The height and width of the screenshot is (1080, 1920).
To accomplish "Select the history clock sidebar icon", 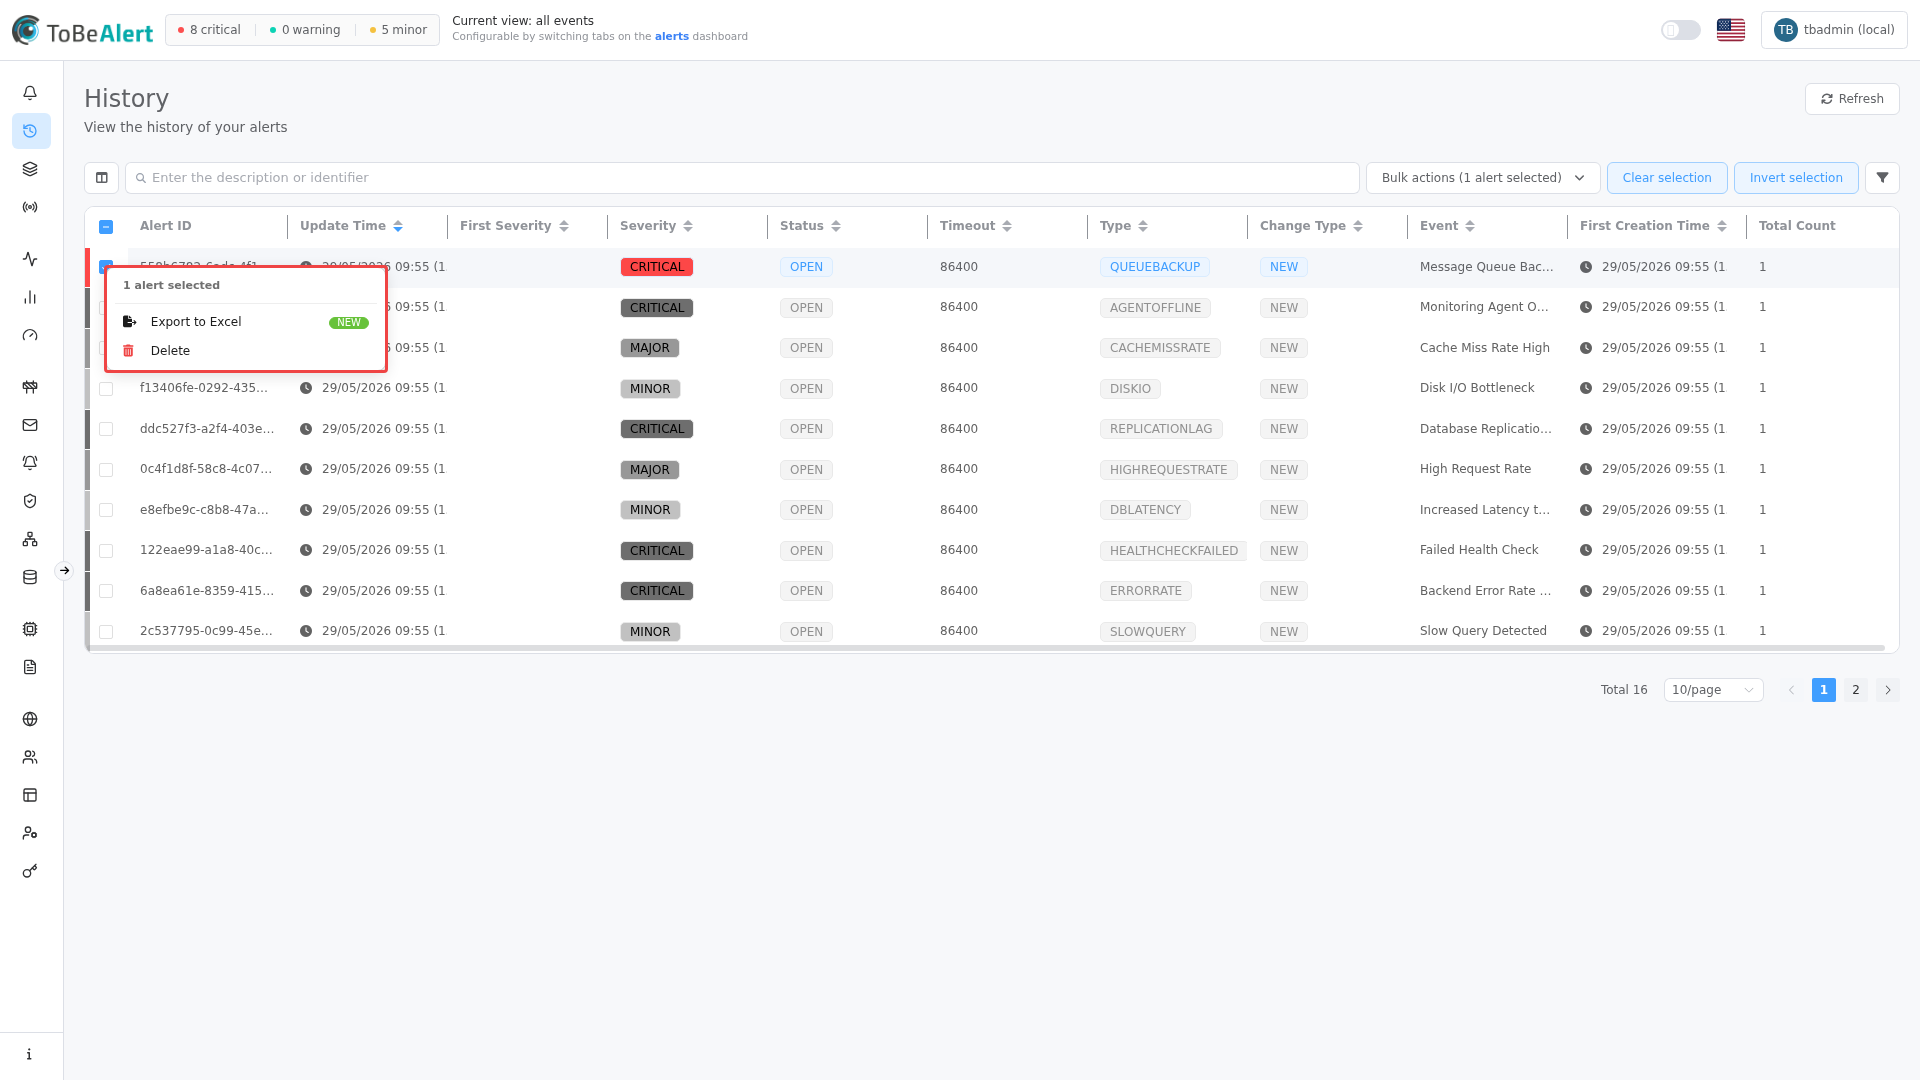I will tap(30, 131).
